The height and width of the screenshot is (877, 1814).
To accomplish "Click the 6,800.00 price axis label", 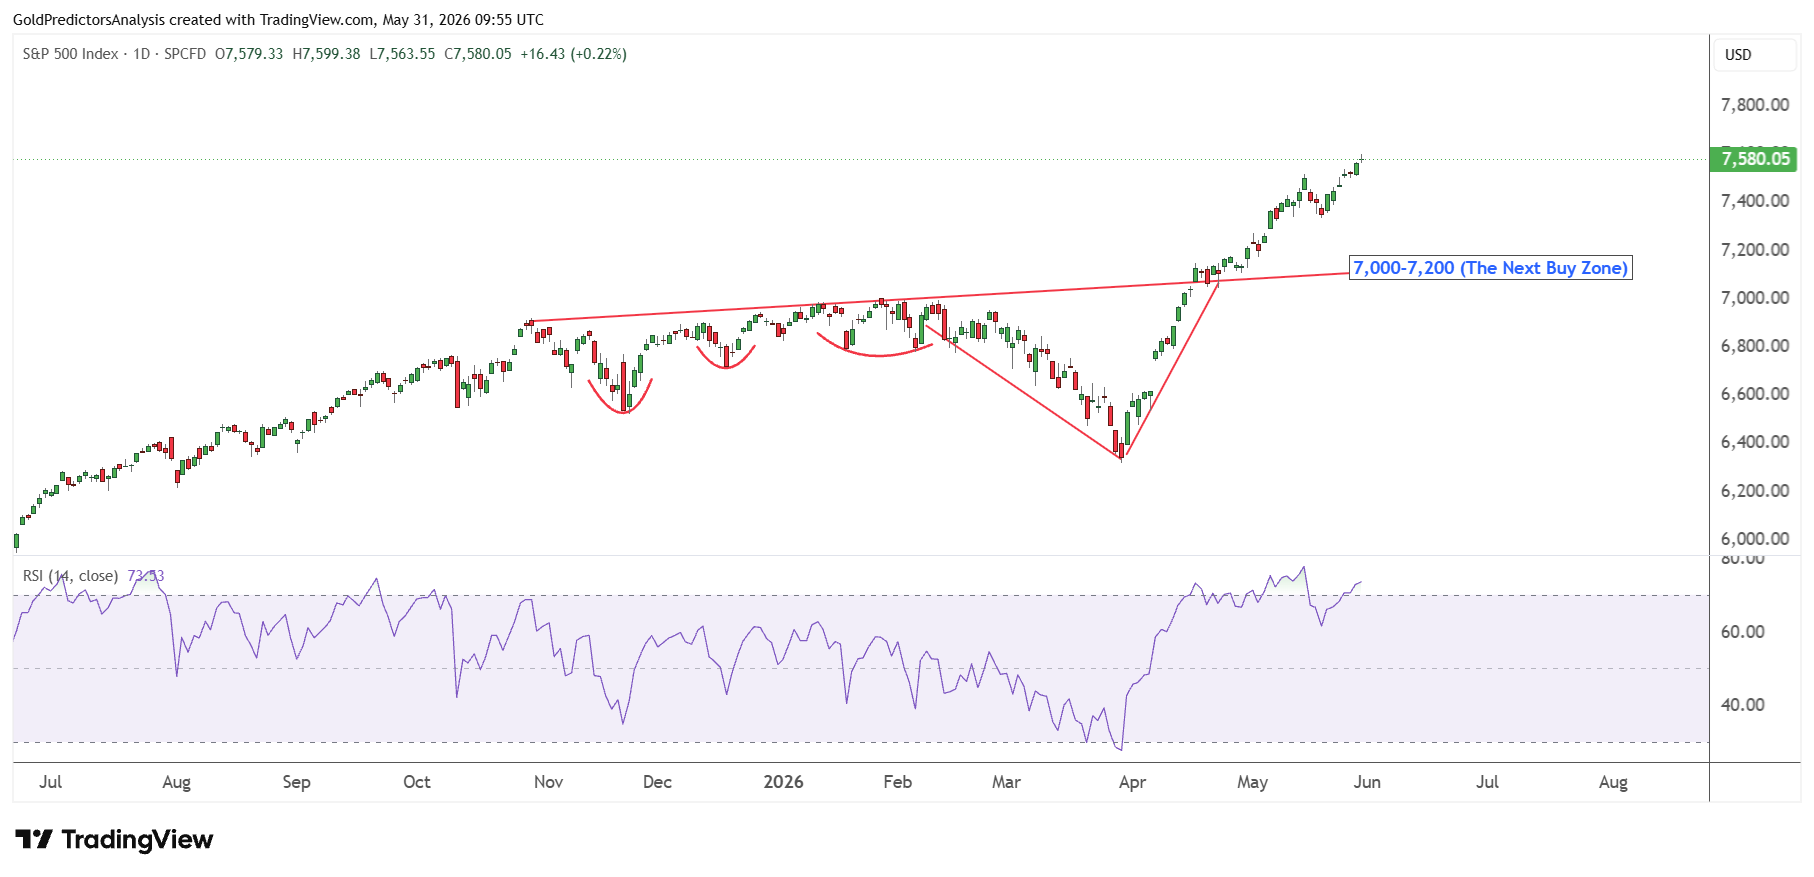I will click(1755, 346).
